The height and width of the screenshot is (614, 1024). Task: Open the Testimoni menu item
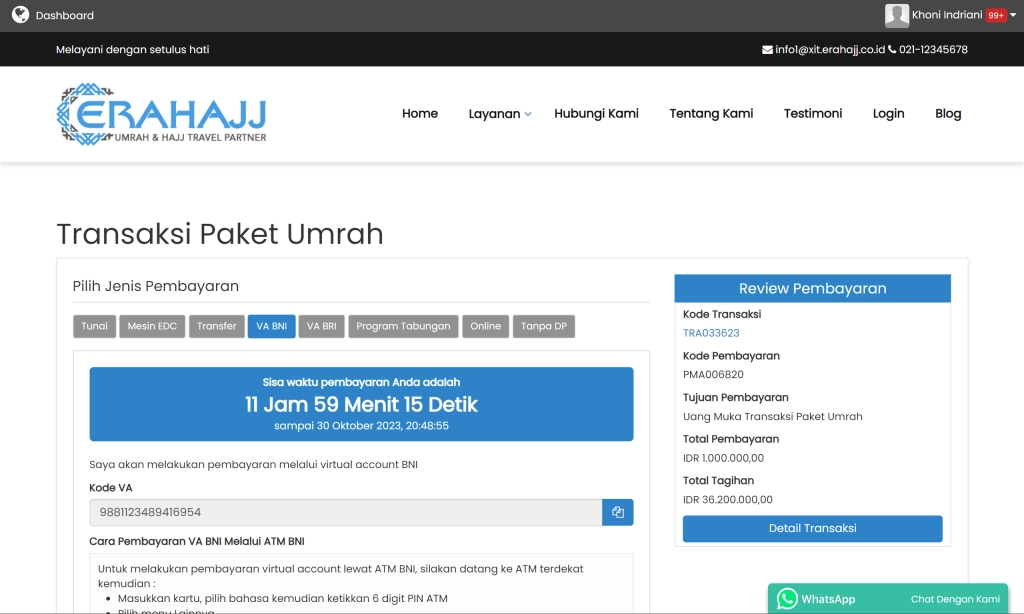coord(812,113)
